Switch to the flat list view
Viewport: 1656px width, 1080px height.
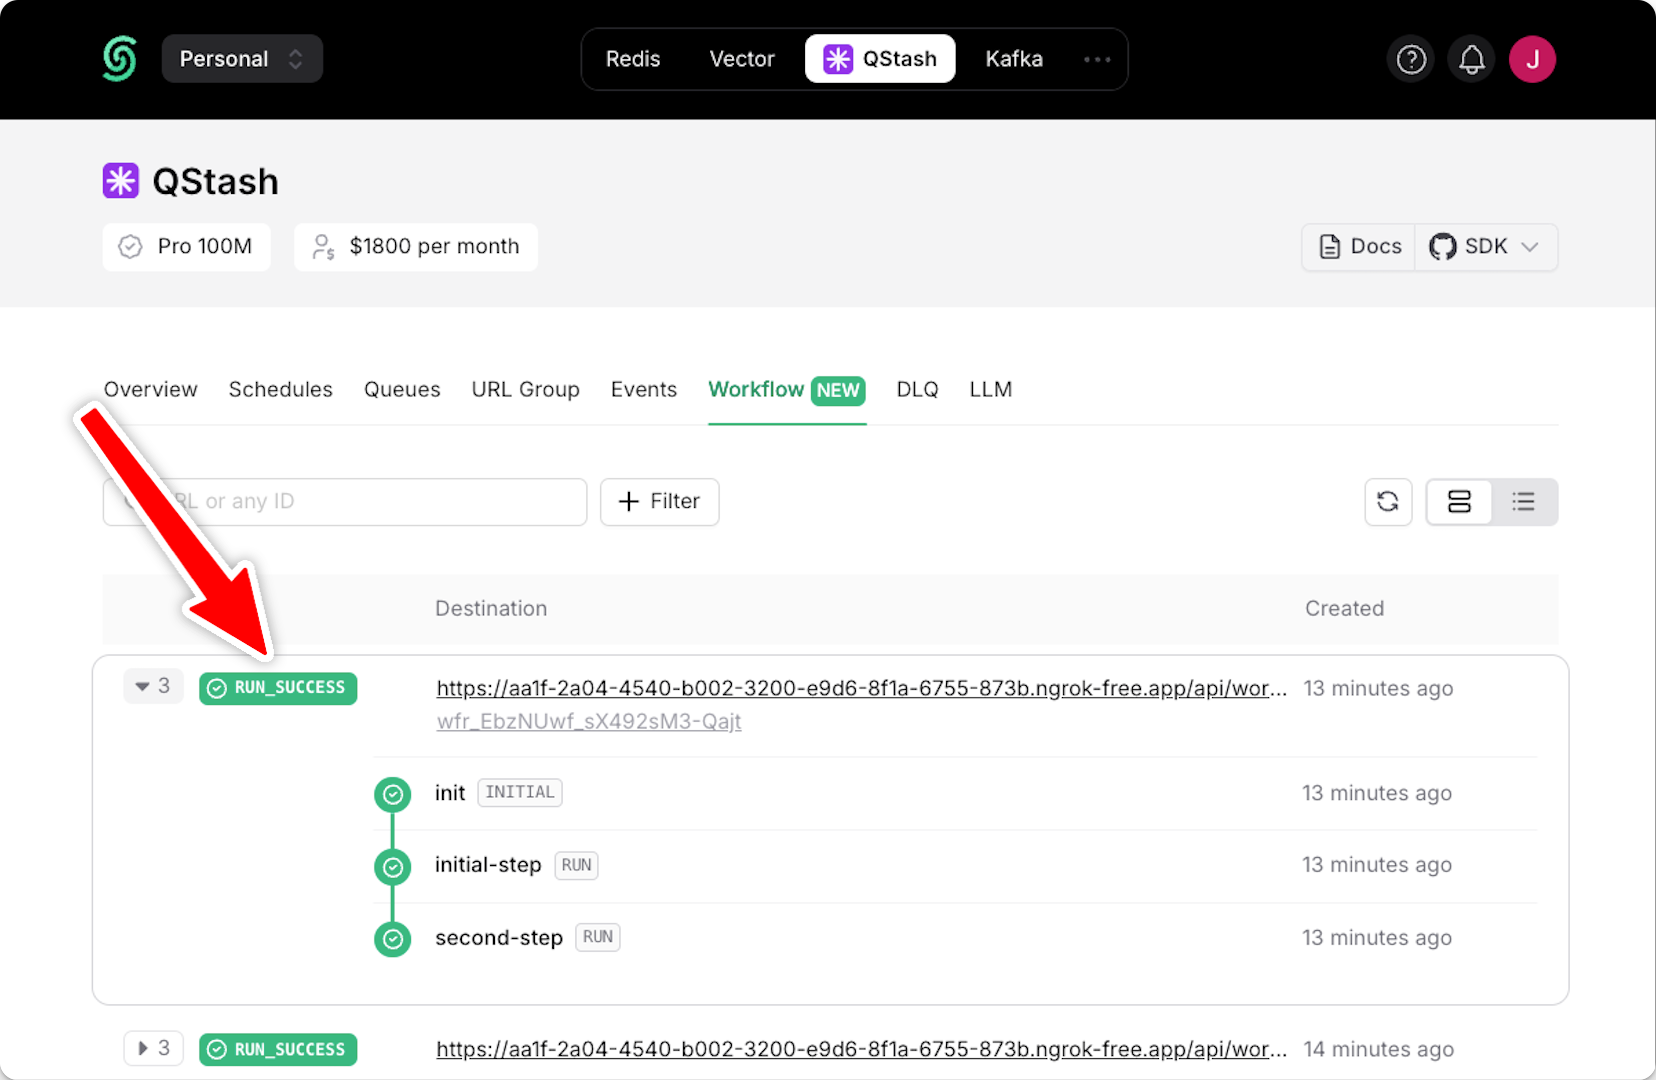pyautogui.click(x=1524, y=502)
